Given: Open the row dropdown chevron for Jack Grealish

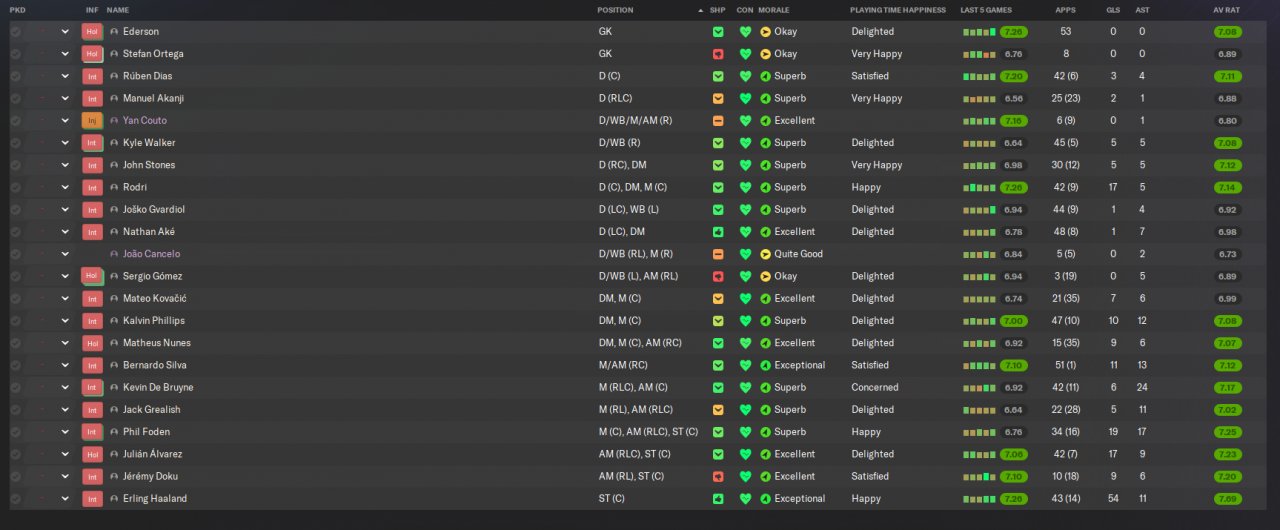Looking at the screenshot, I should (65, 409).
